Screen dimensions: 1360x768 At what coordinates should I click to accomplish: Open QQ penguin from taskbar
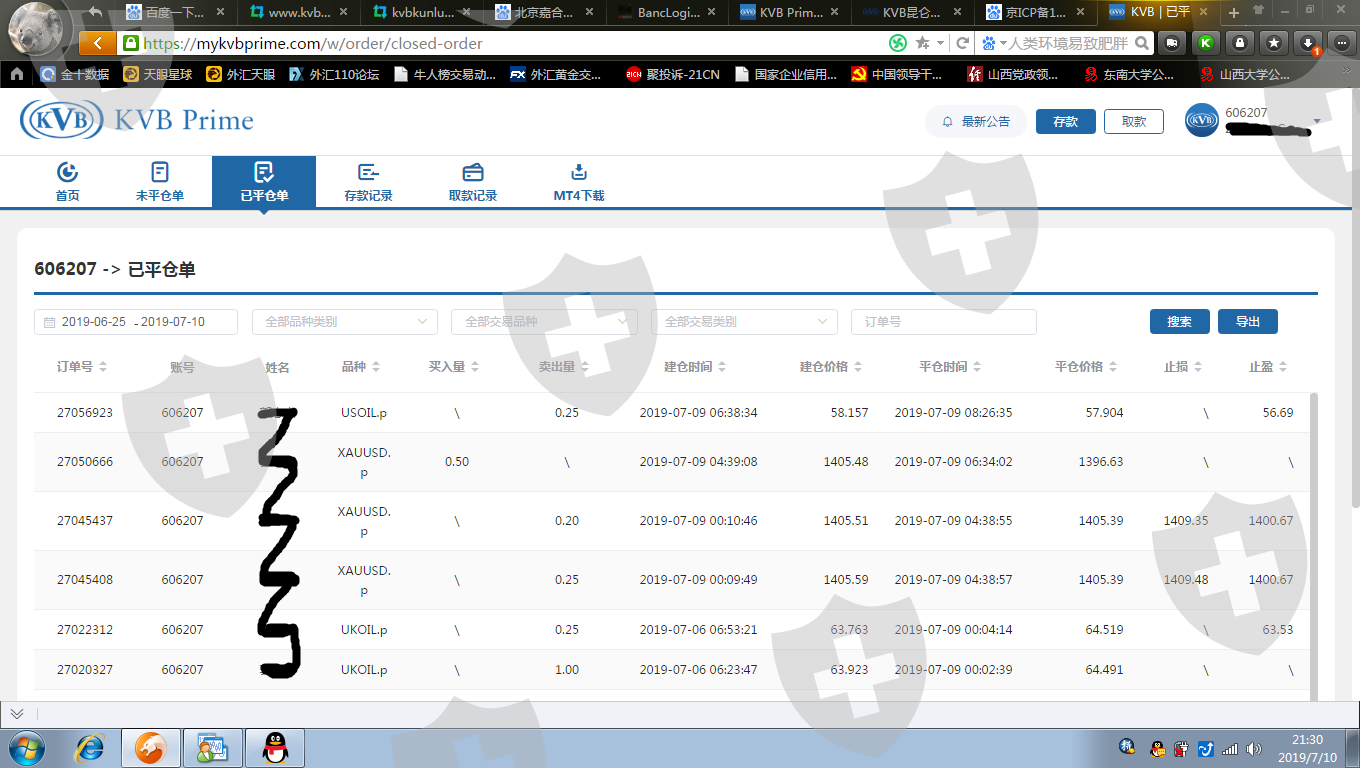(x=275, y=748)
